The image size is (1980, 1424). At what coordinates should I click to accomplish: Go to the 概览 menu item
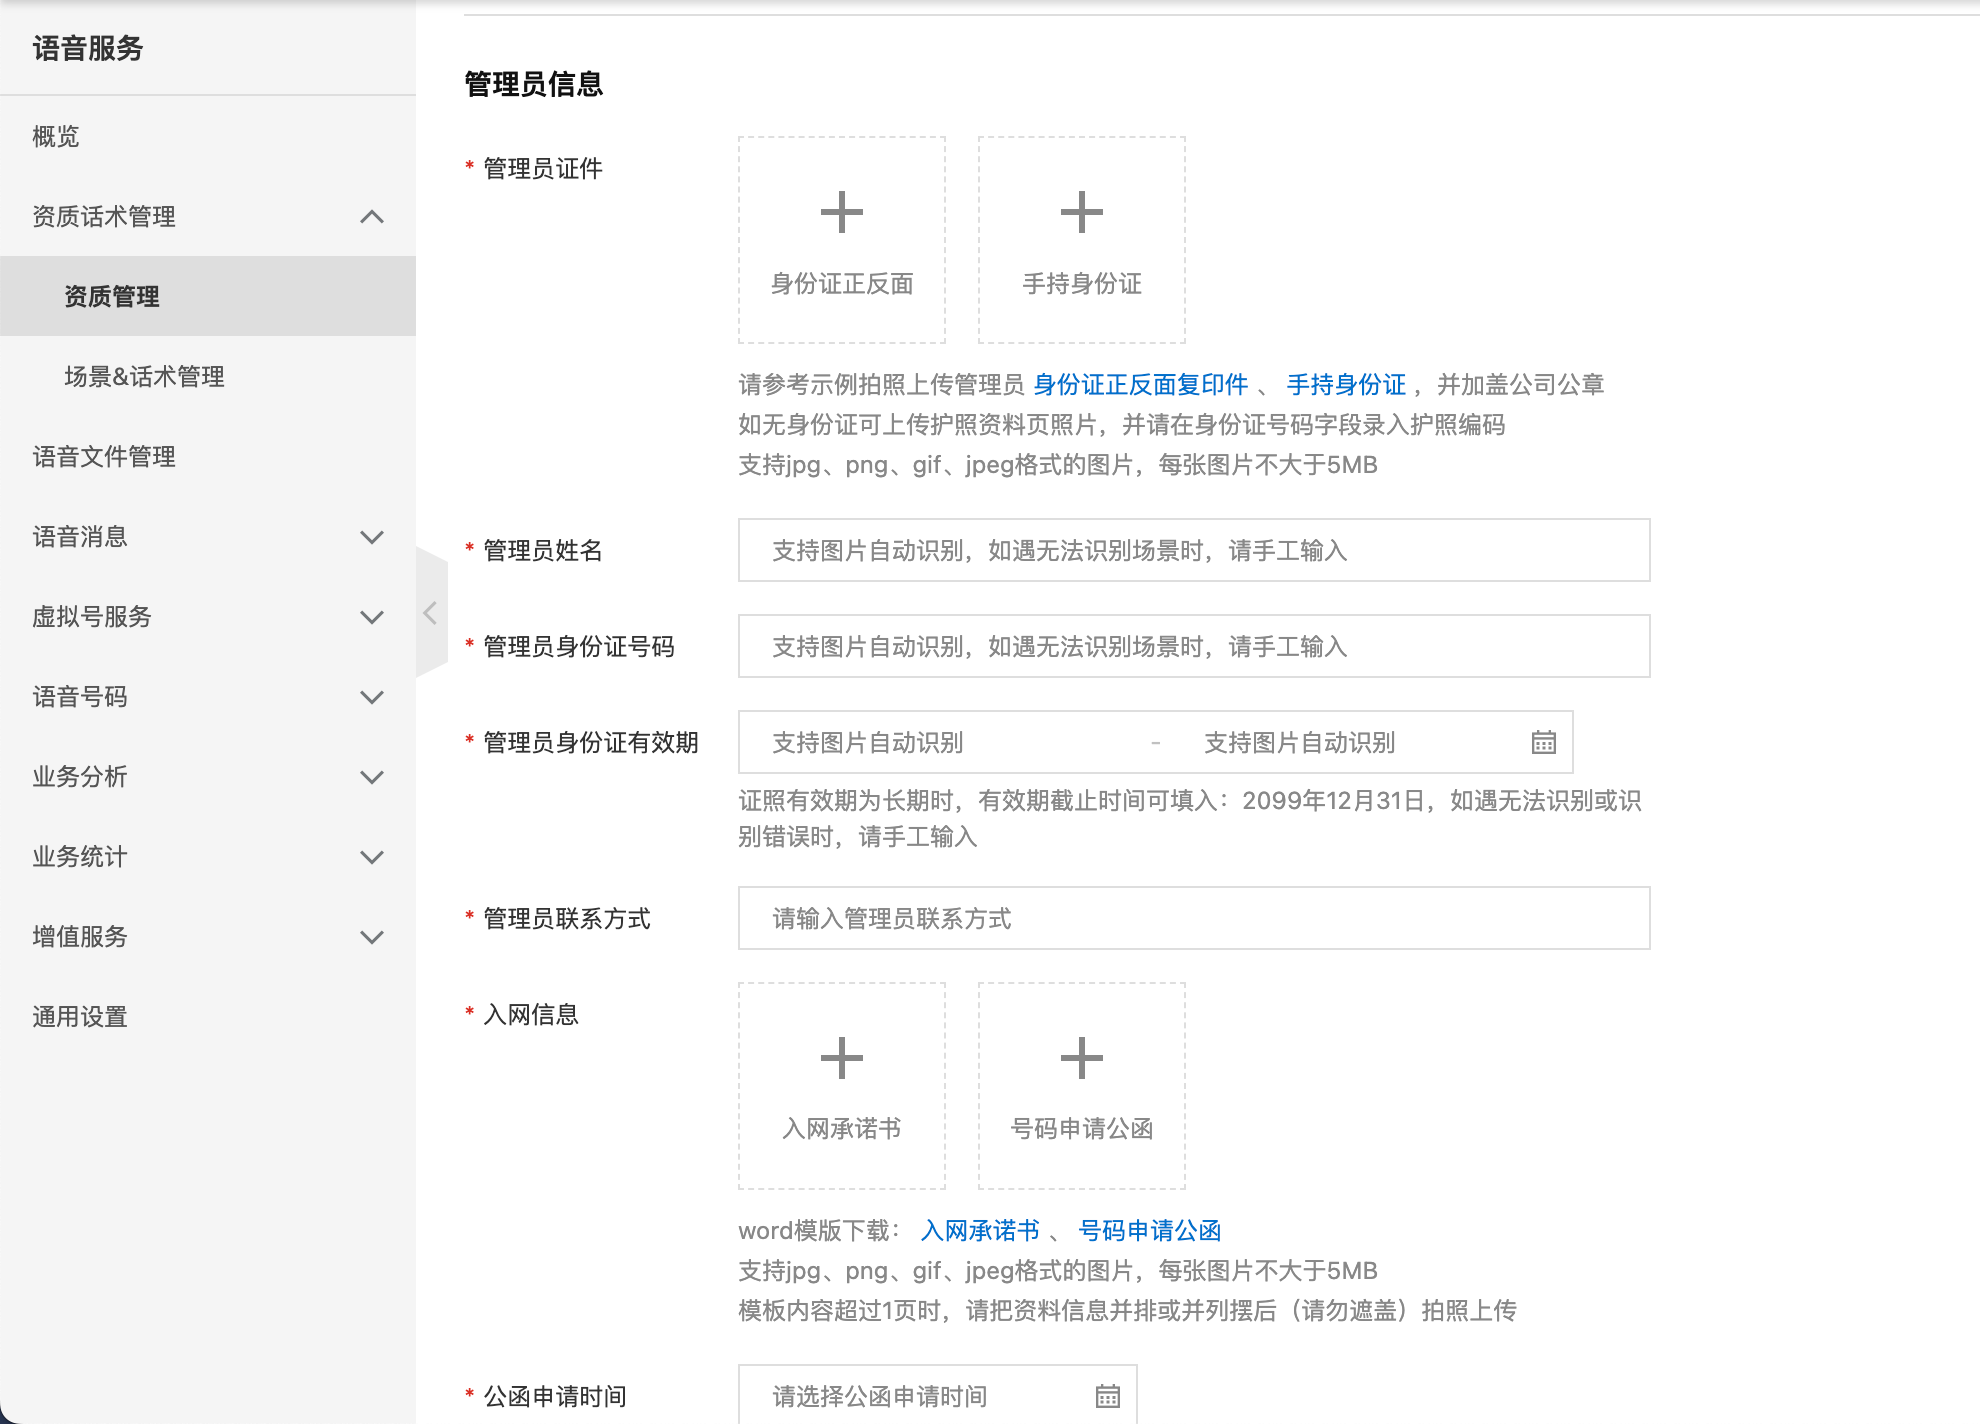coord(56,137)
